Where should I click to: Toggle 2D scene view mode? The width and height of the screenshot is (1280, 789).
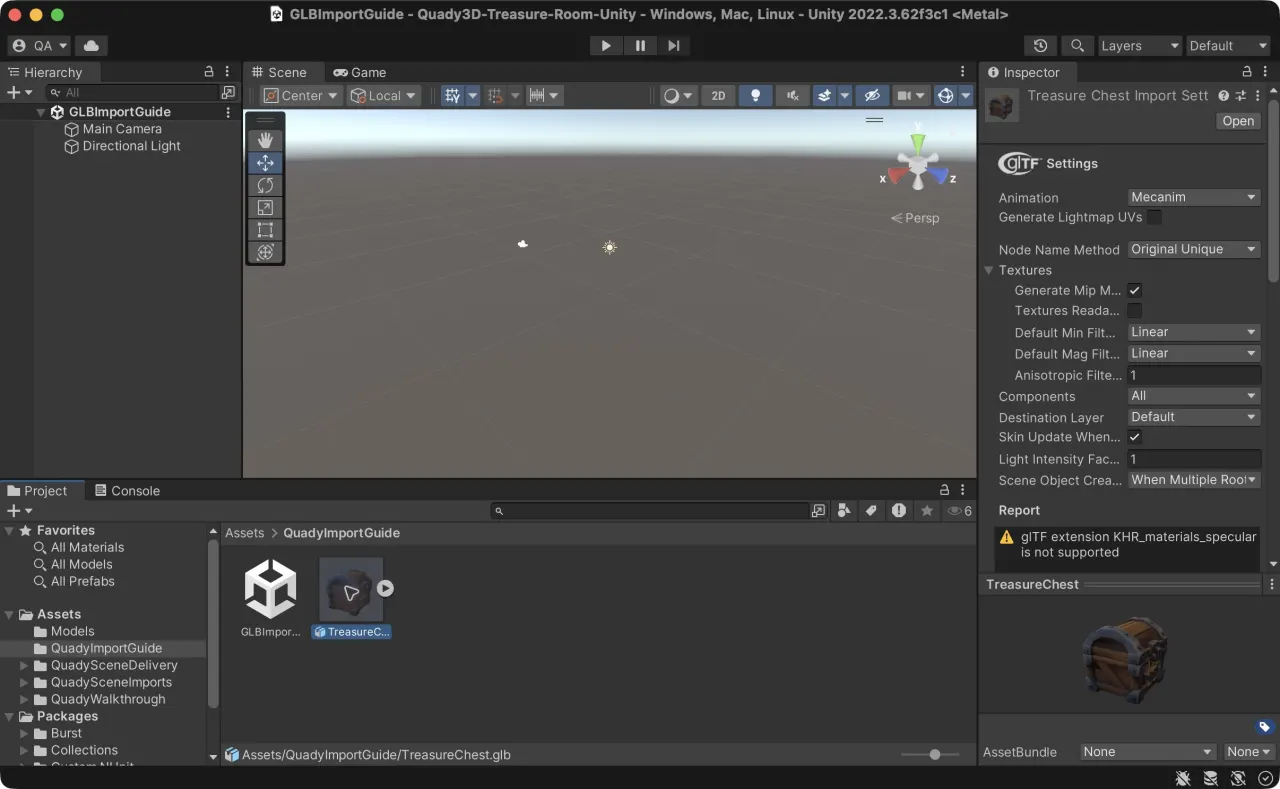coord(718,96)
